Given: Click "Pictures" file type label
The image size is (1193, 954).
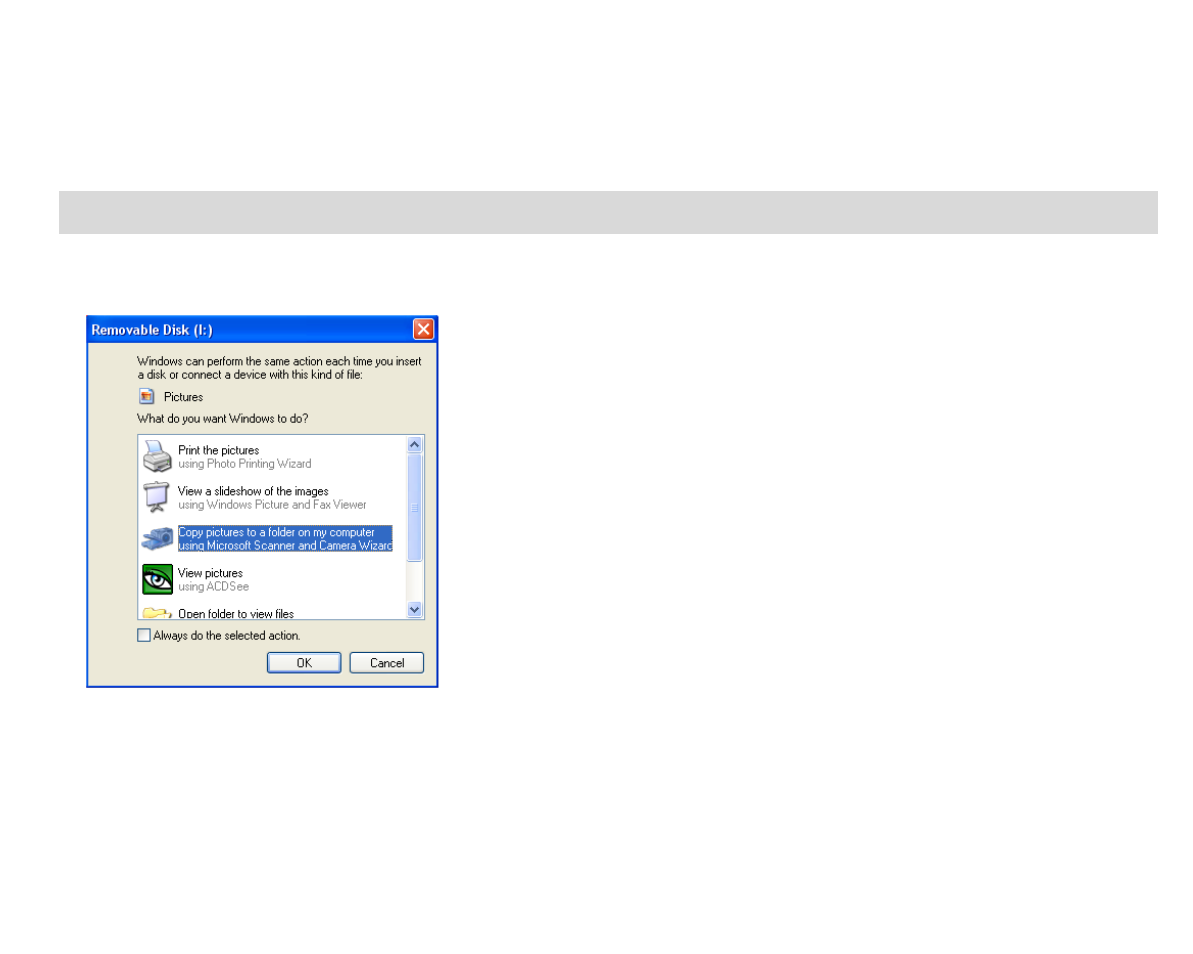Looking at the screenshot, I should point(183,397).
